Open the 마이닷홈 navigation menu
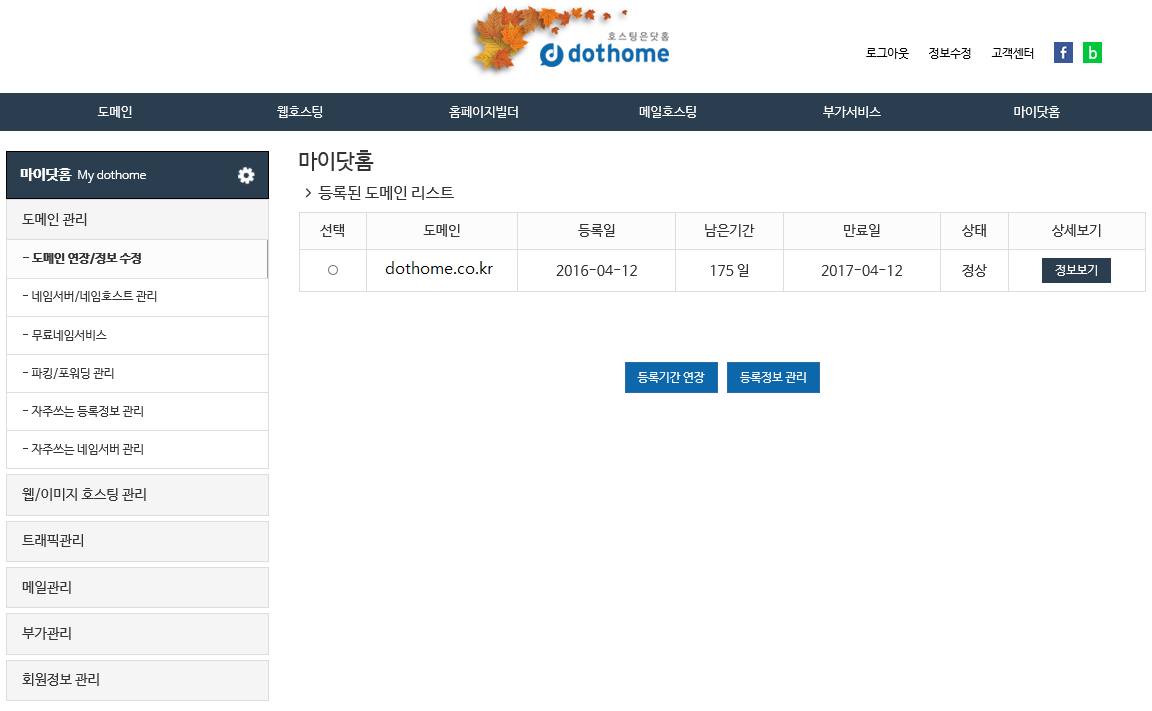Viewport: 1152px width, 711px height. click(x=1037, y=112)
